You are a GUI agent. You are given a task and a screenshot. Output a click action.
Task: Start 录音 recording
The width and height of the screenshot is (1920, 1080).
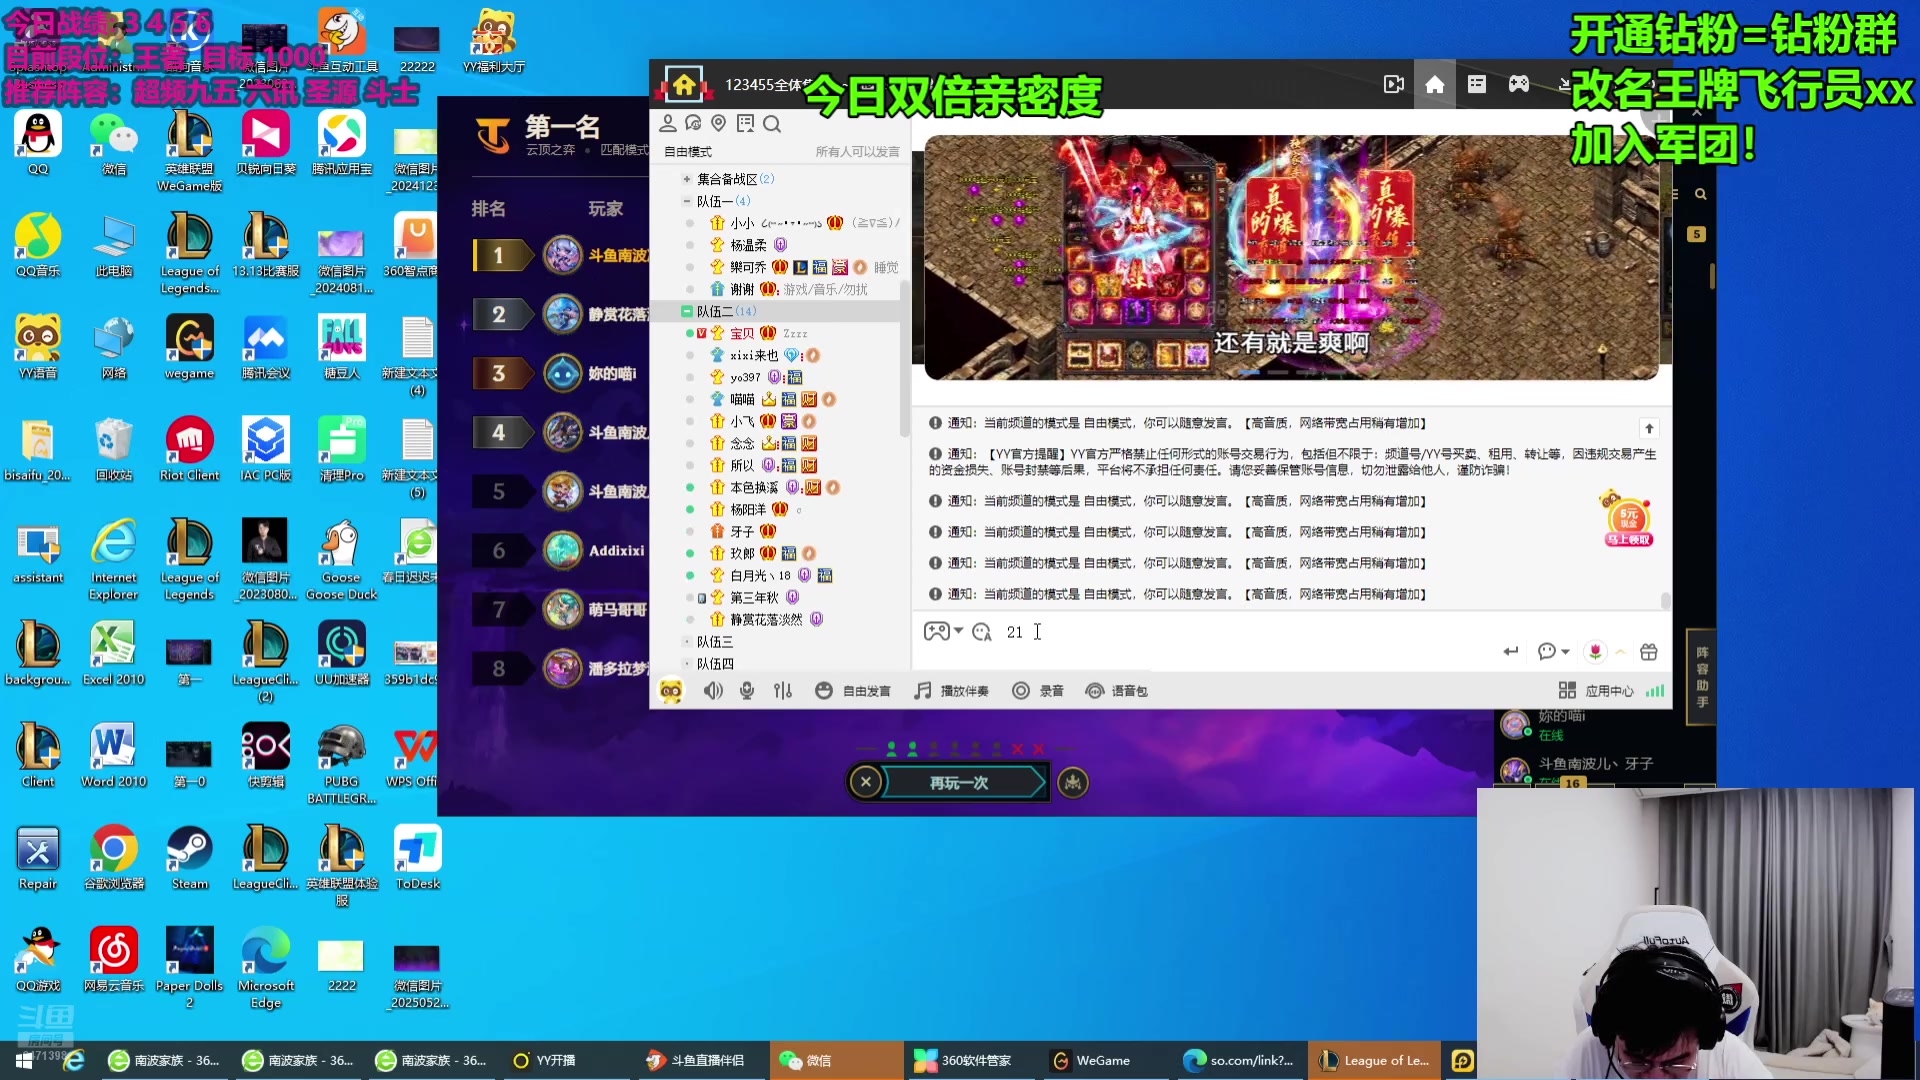click(1038, 691)
